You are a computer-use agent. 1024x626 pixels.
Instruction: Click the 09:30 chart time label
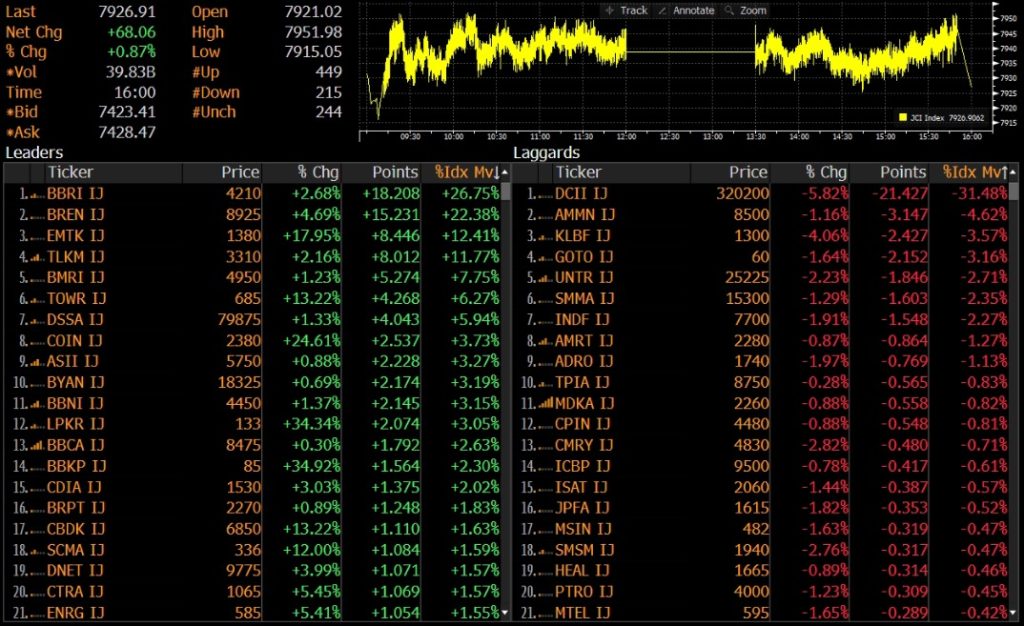pyautogui.click(x=410, y=136)
